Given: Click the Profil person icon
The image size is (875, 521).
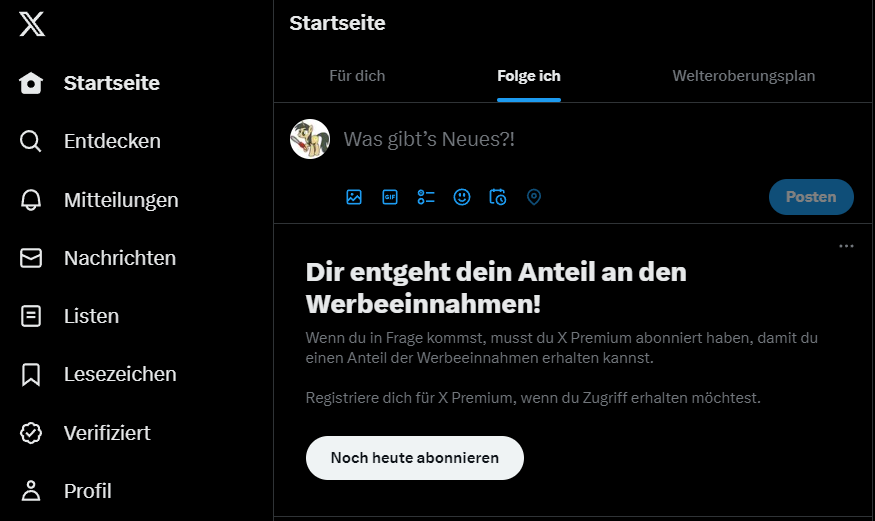Looking at the screenshot, I should [31, 491].
